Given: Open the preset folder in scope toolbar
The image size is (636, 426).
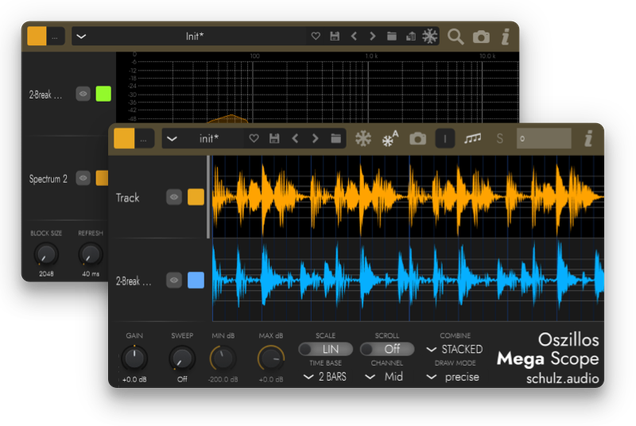Looking at the screenshot, I should 336,139.
